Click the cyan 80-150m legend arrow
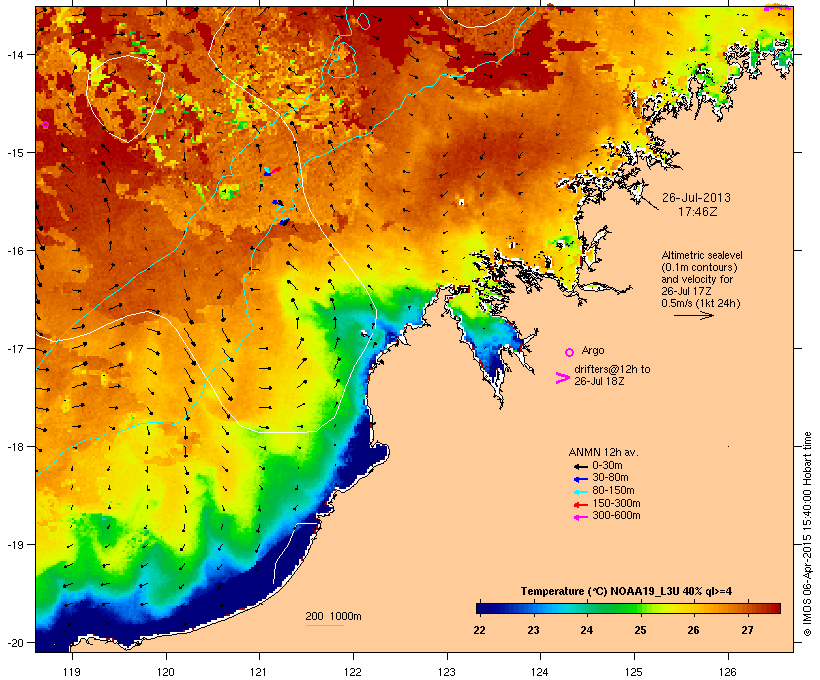The width and height of the screenshot is (820, 680). pos(580,492)
